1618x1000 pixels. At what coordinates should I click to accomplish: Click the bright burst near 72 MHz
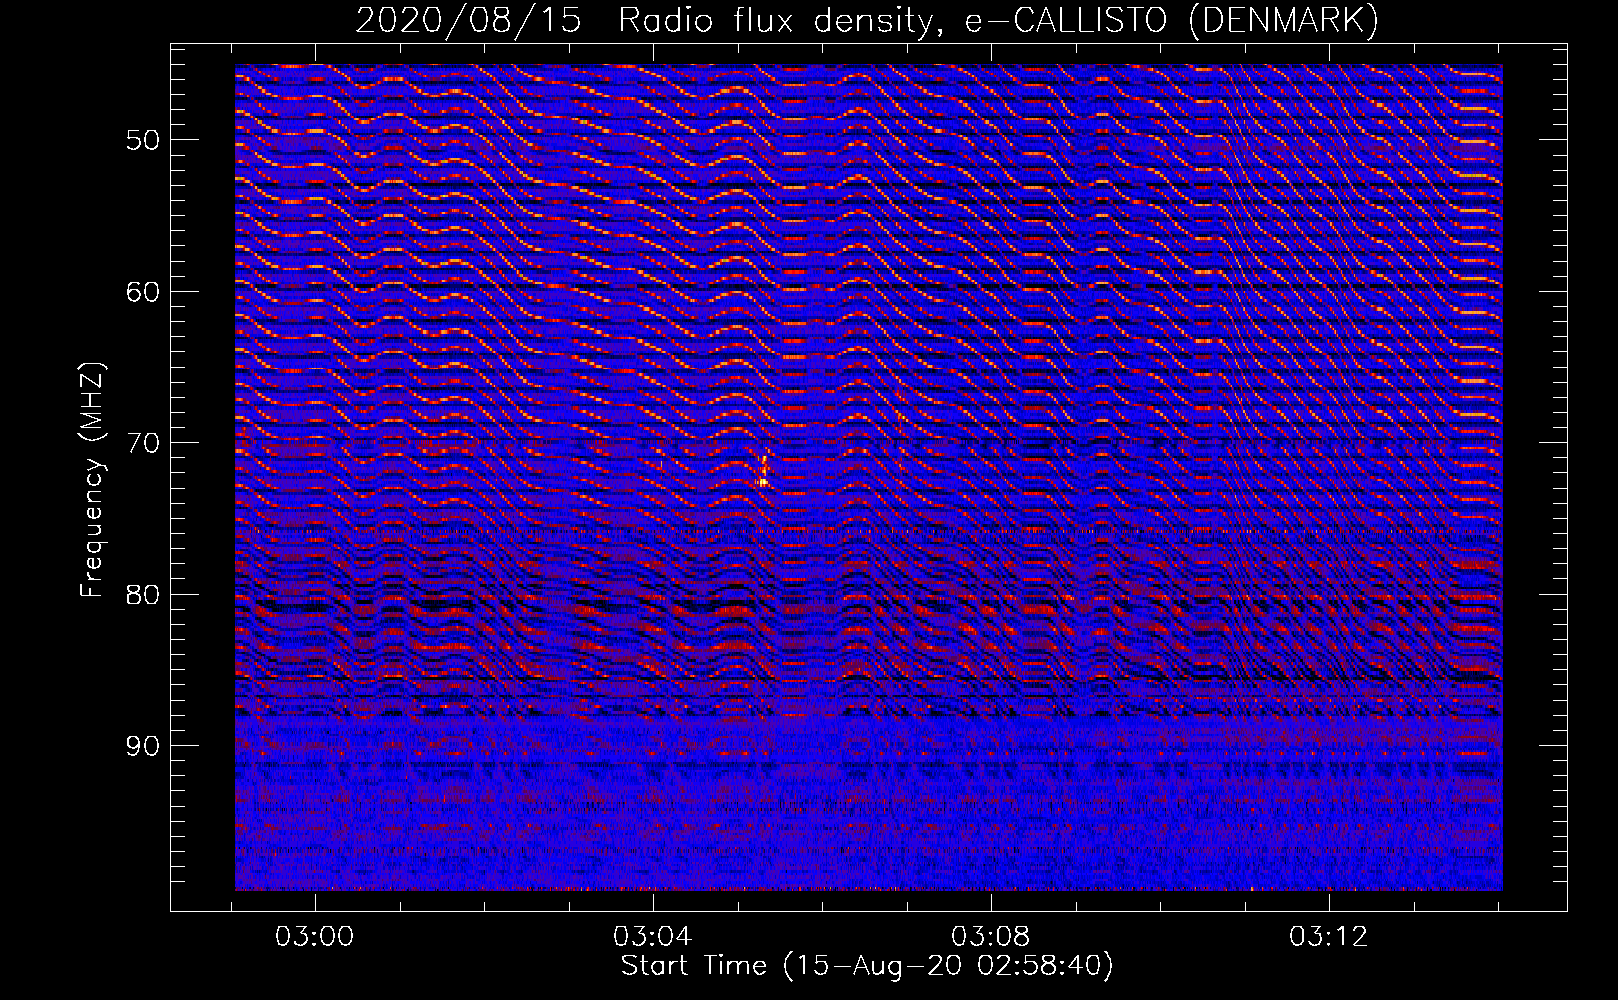tap(763, 472)
